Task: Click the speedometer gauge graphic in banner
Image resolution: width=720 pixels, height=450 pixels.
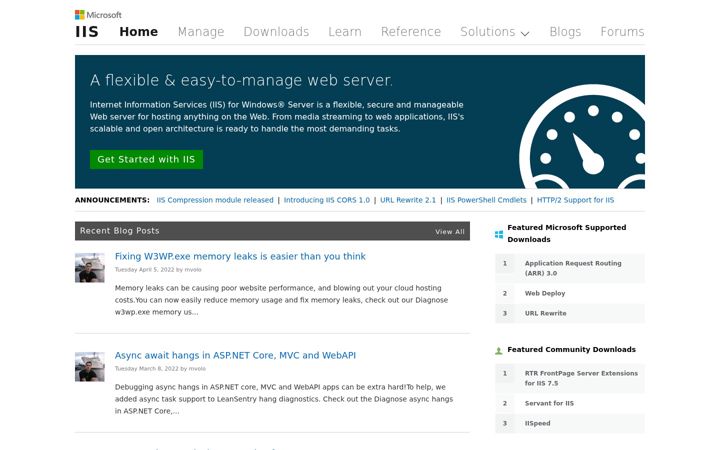Action: click(x=582, y=136)
